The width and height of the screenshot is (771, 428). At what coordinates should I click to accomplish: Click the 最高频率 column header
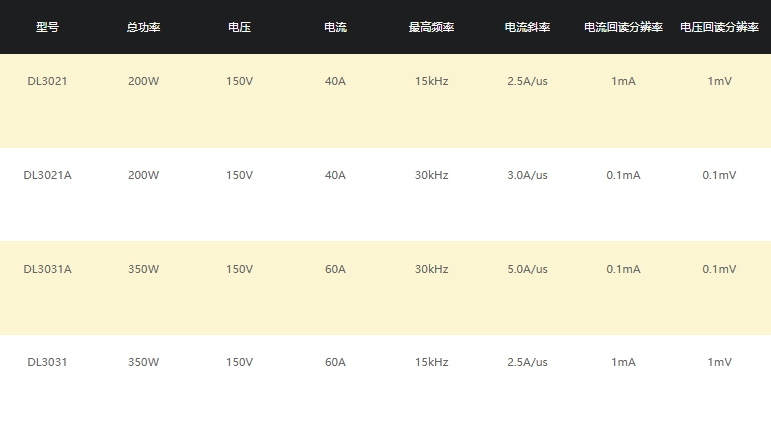tap(431, 27)
